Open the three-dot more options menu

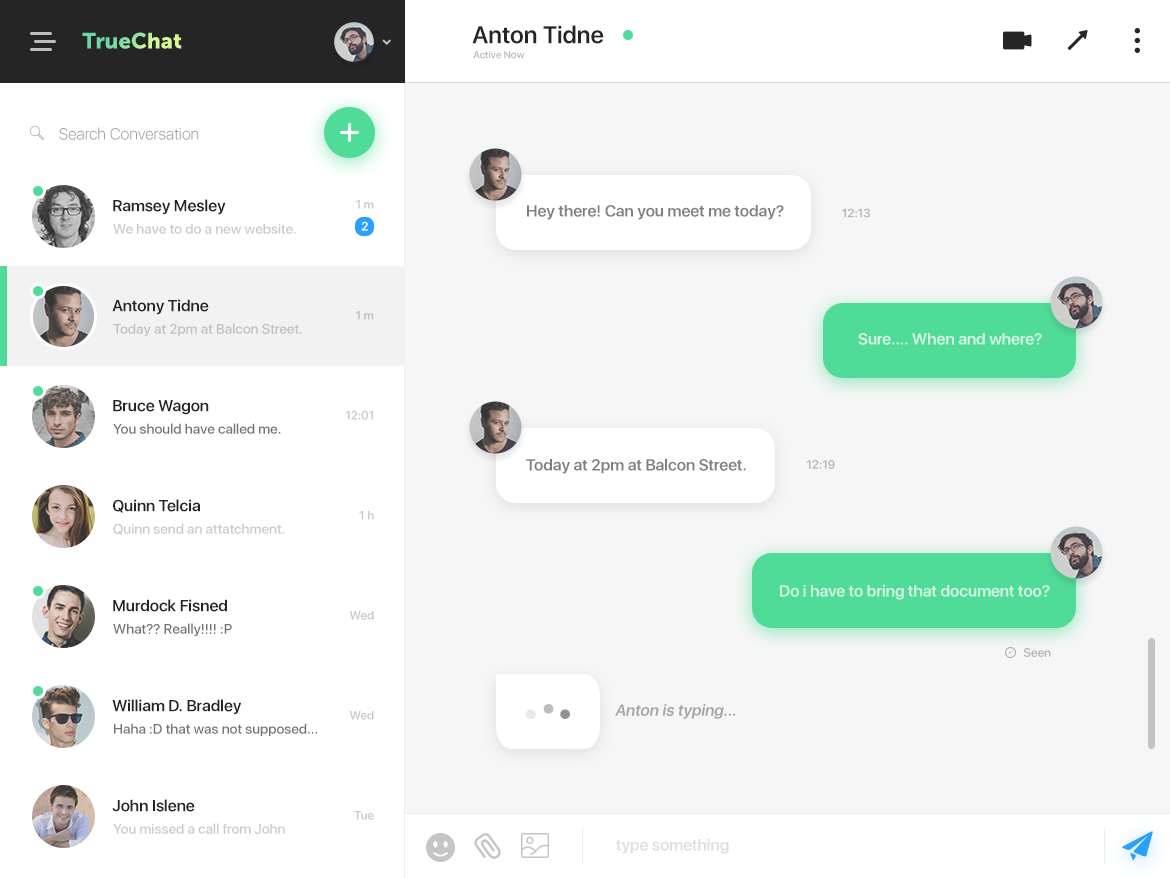point(1137,40)
